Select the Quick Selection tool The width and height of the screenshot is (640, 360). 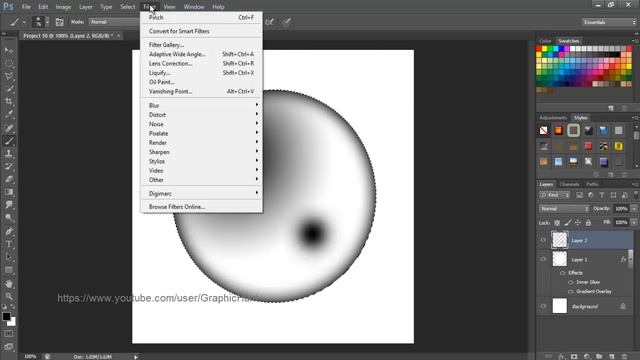pyautogui.click(x=9, y=89)
